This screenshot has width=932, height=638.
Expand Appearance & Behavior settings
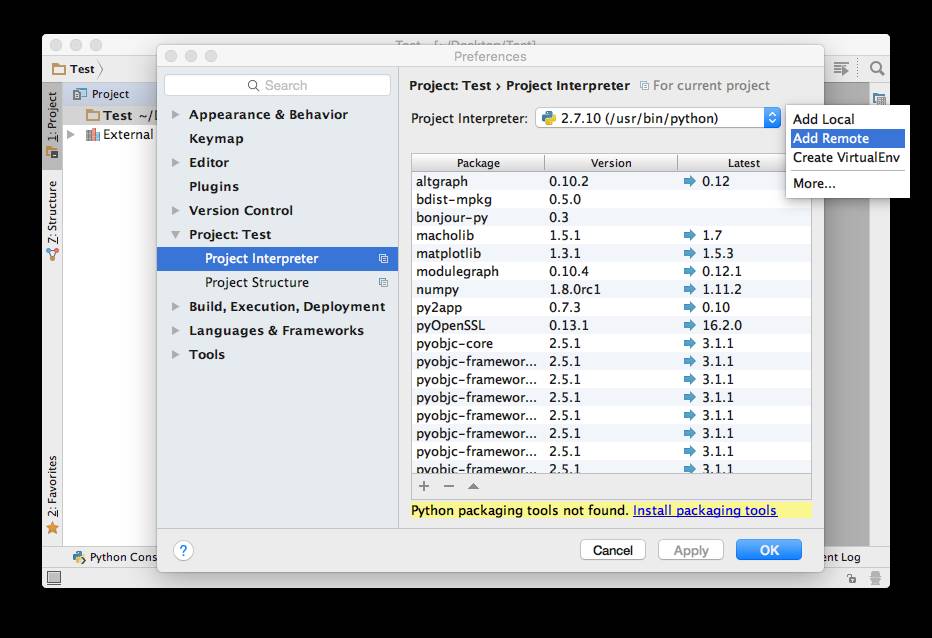coord(175,114)
